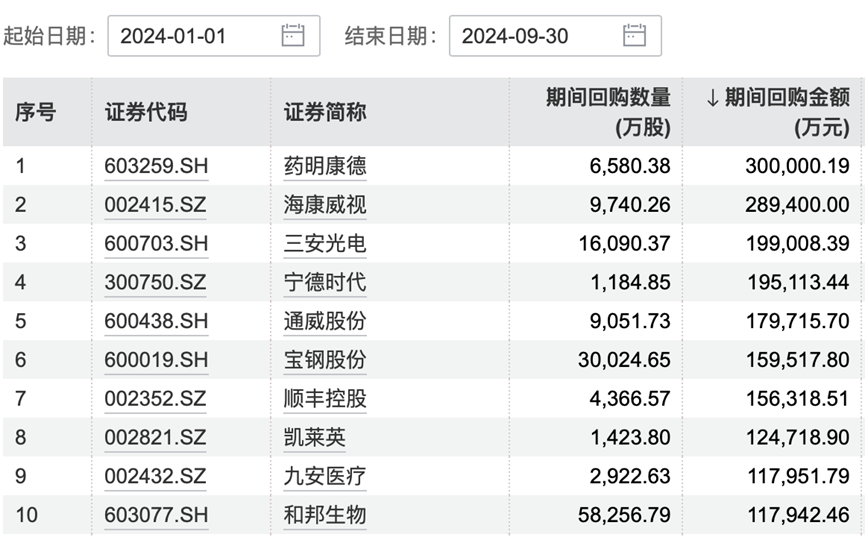
Task: Open the 药明康德 stock link
Action: (325, 166)
